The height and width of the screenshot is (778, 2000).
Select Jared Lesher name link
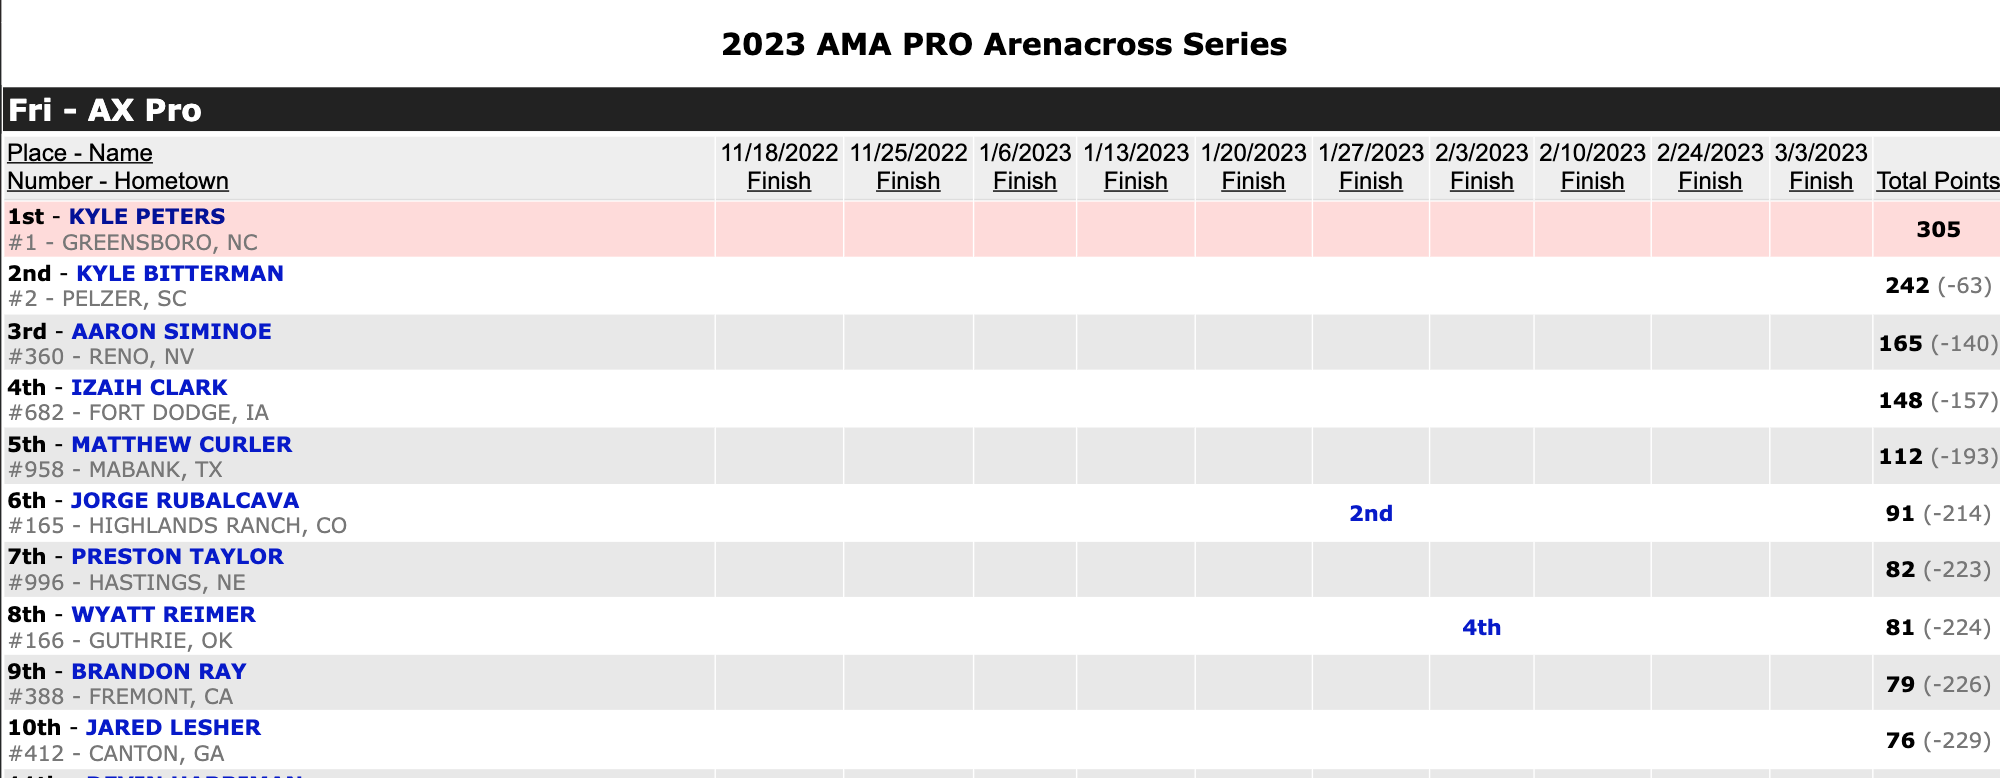[173, 728]
